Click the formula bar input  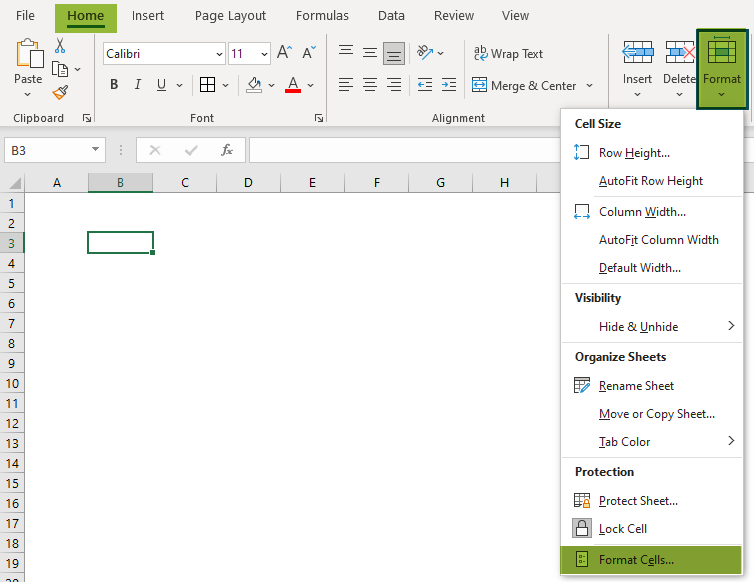(405, 150)
